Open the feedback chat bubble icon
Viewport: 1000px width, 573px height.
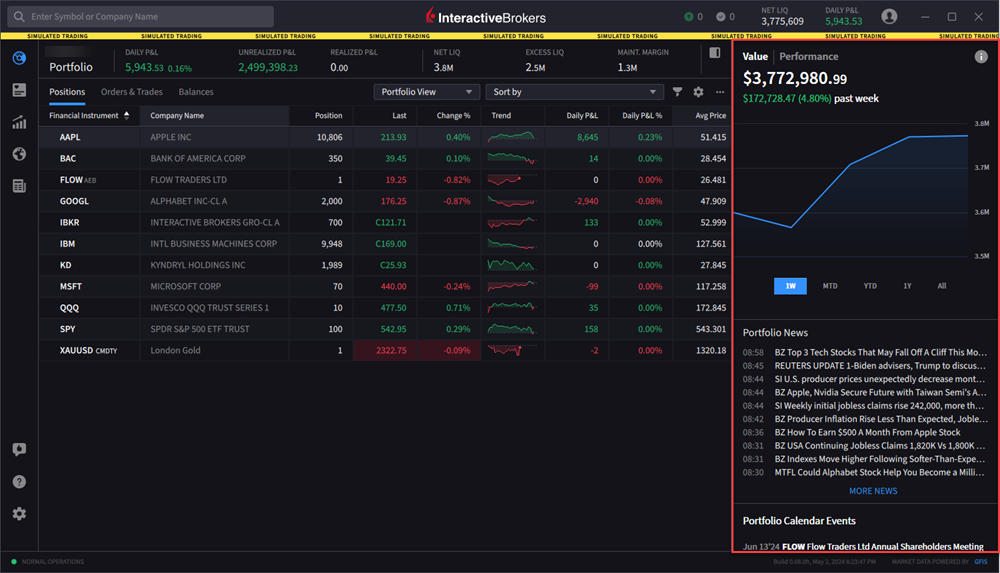(x=19, y=449)
